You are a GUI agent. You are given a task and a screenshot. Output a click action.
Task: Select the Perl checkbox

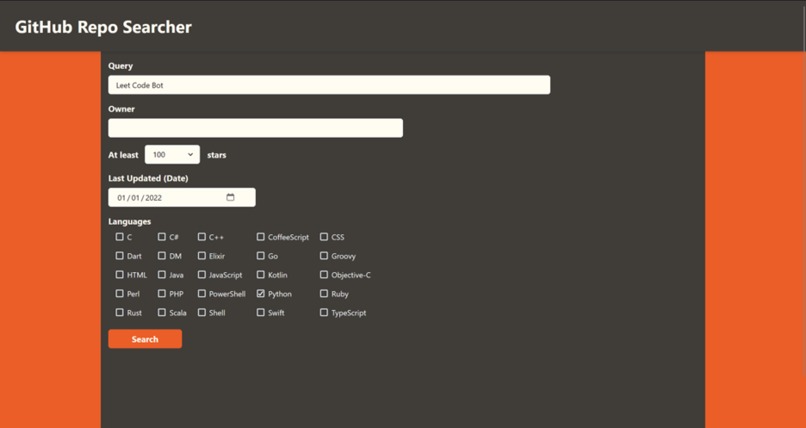120,293
